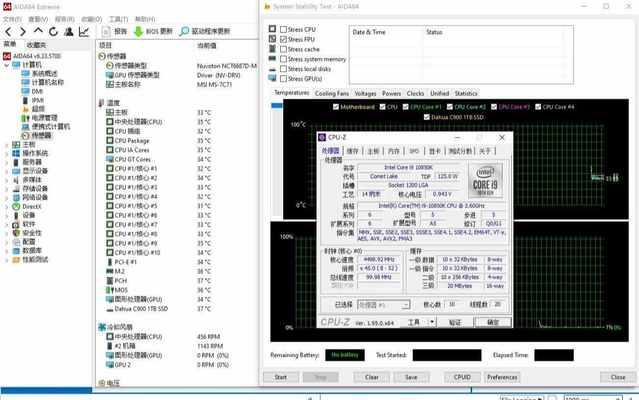
Task: Expand the 服务器 tree node
Action: pos(7,162)
